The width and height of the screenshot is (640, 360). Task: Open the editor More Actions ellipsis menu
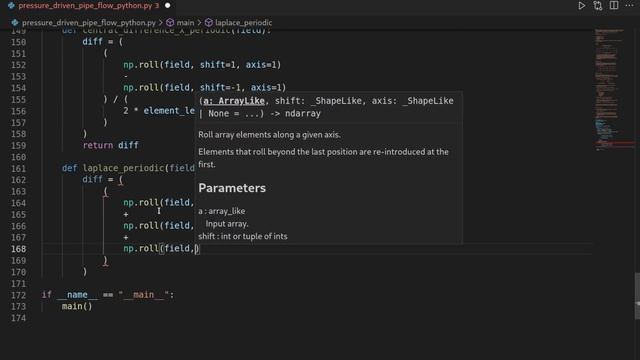pyautogui.click(x=629, y=5)
